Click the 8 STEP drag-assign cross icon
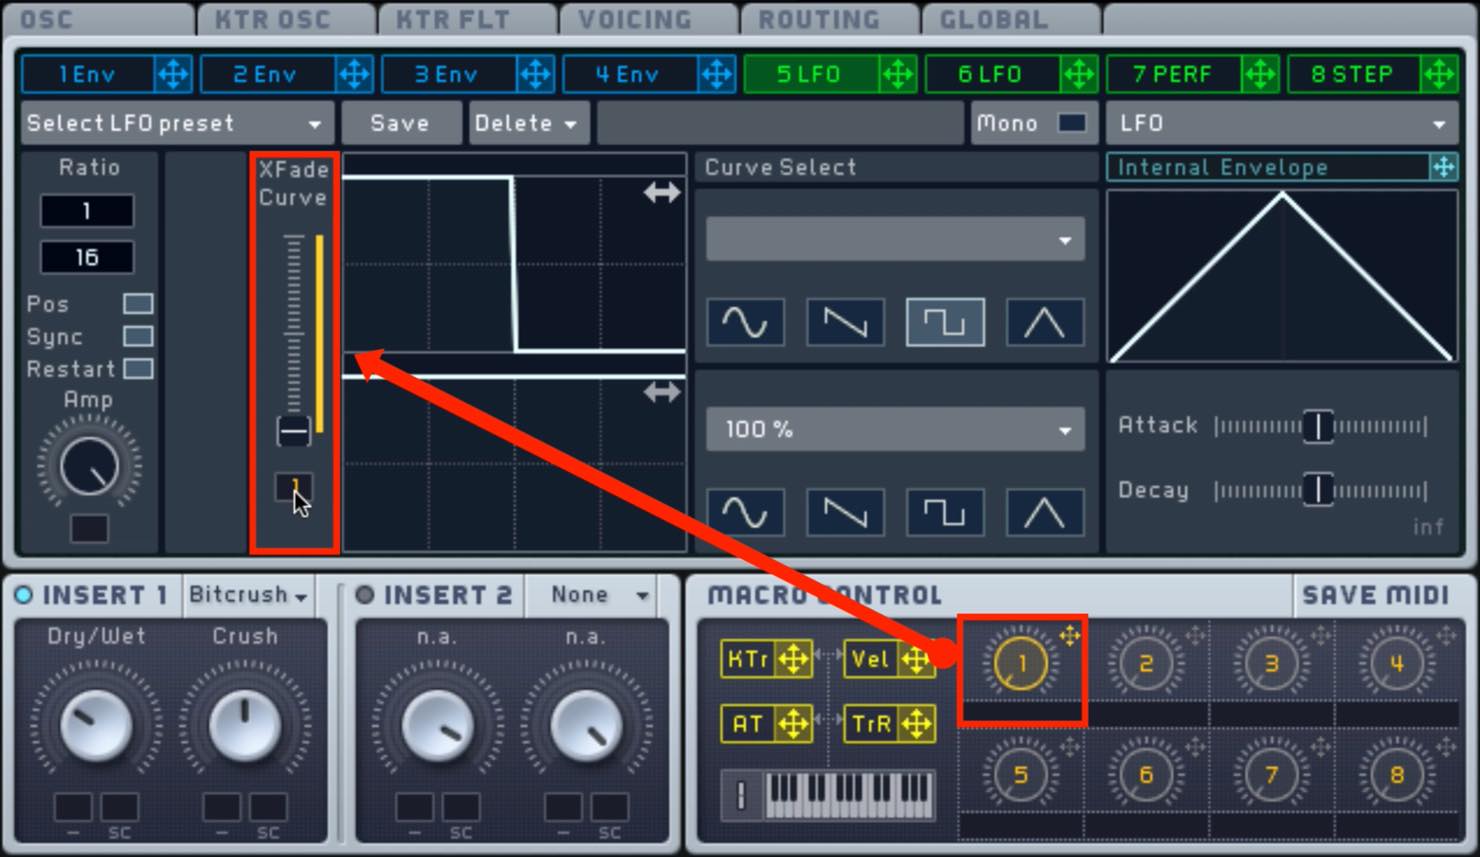Screen dimensions: 1480x857 (x=1439, y=74)
